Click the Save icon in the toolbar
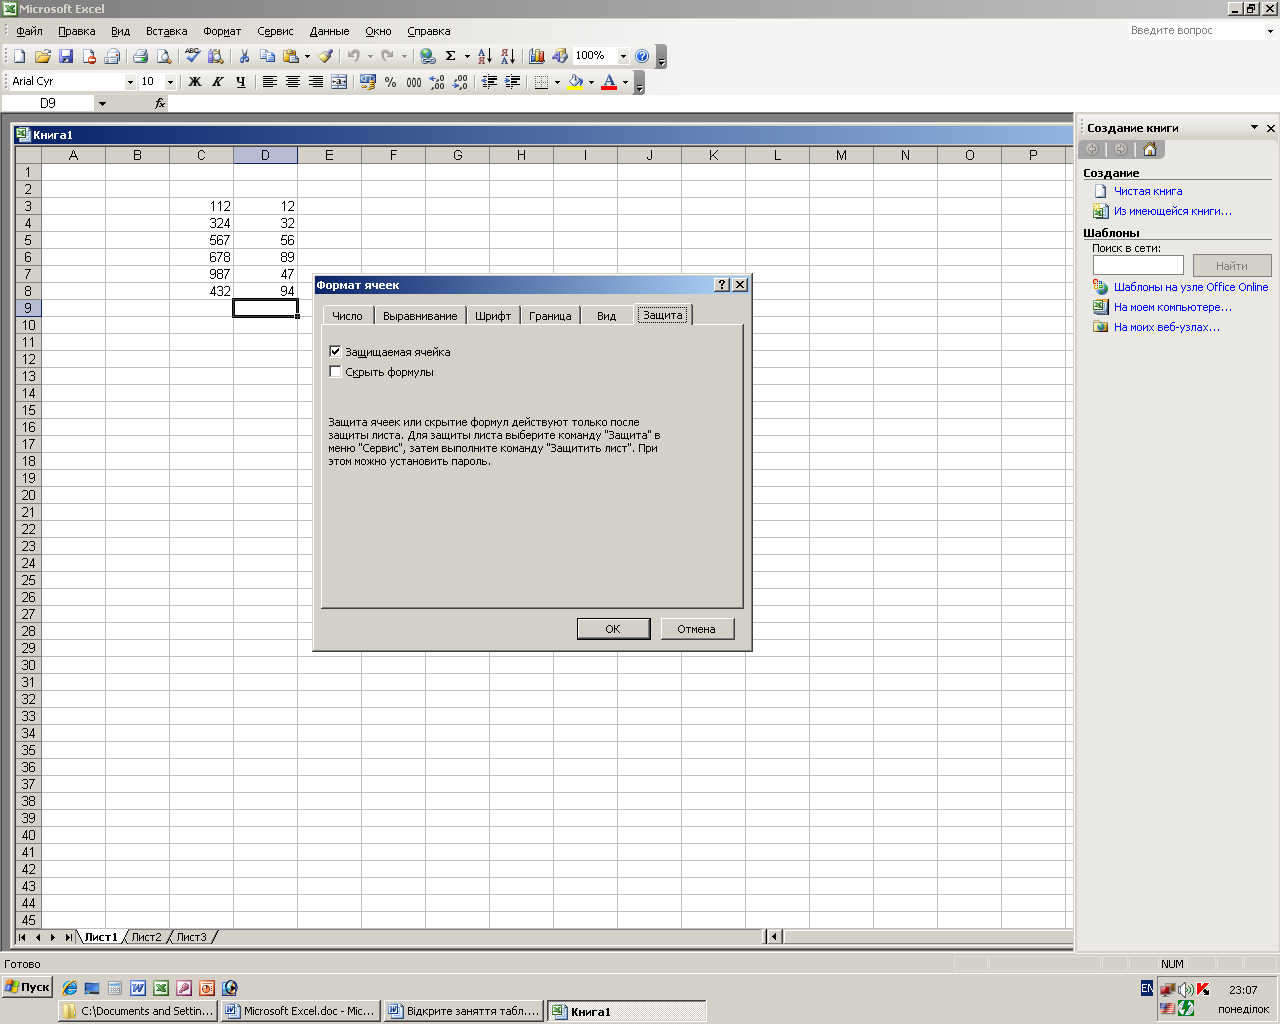This screenshot has height=1024, width=1280. pos(66,56)
